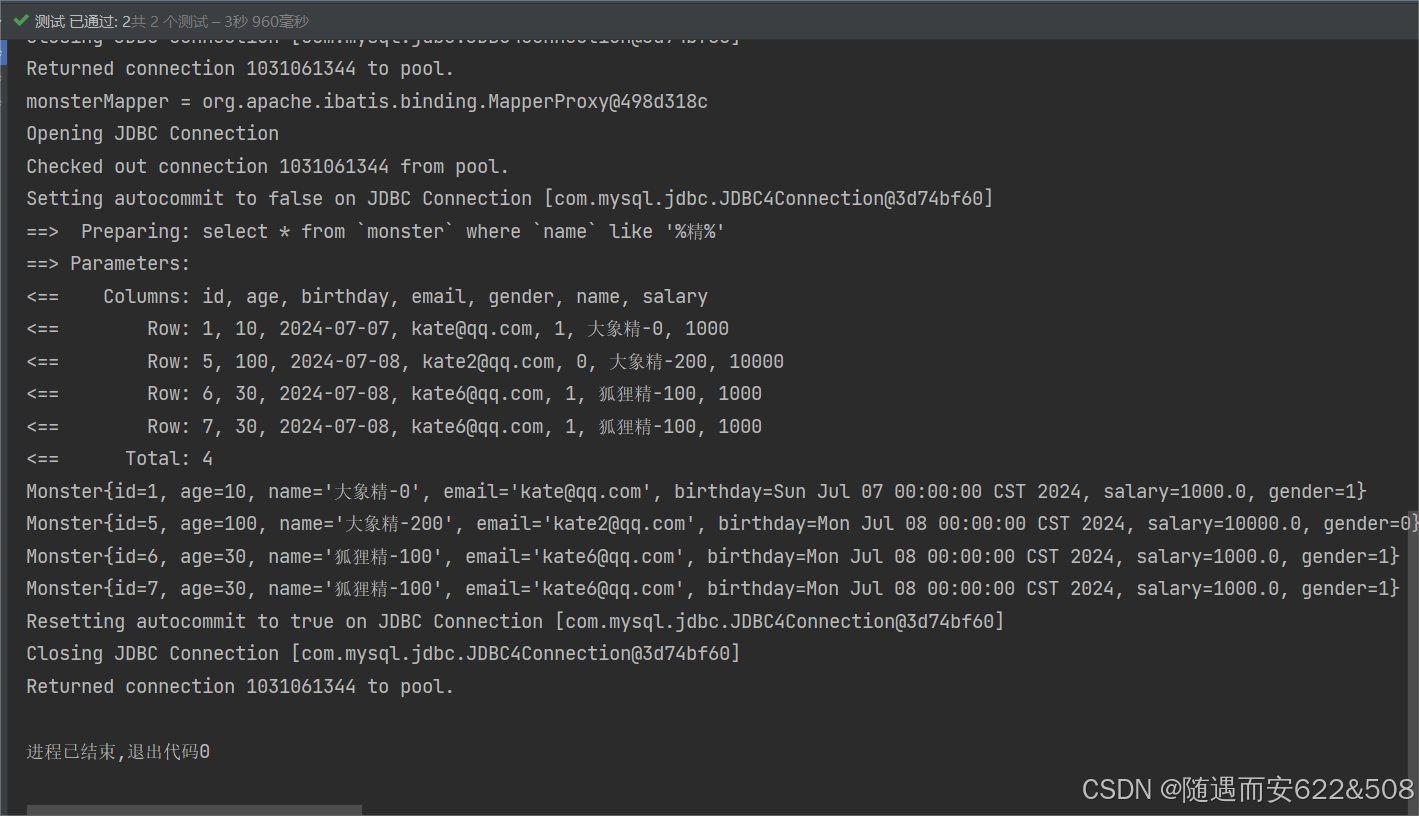The width and height of the screenshot is (1419, 816).
Task: Click the CSDN author watermark text
Action: 1248,789
